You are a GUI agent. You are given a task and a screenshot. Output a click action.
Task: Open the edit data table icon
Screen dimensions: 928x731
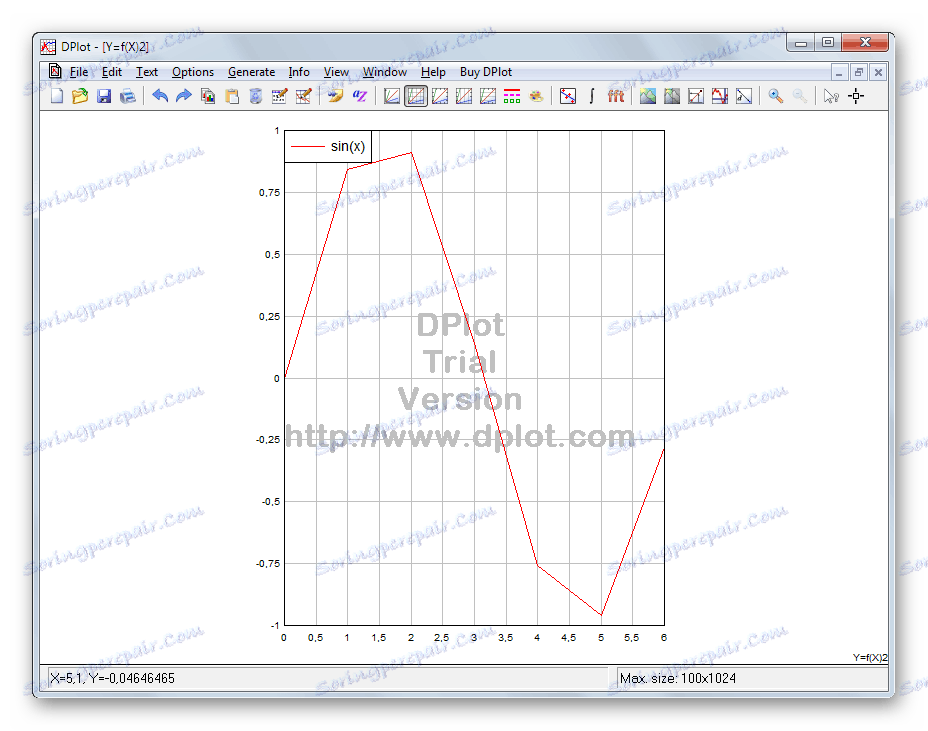(x=279, y=96)
